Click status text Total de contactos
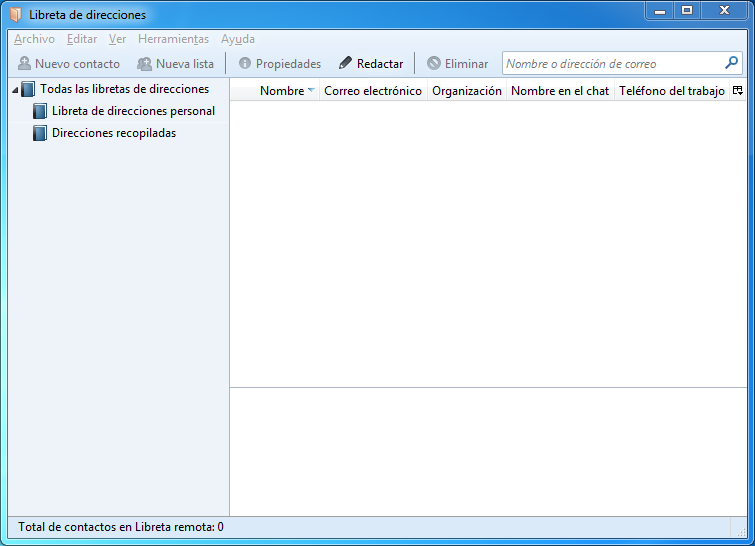755x546 pixels. 121,527
